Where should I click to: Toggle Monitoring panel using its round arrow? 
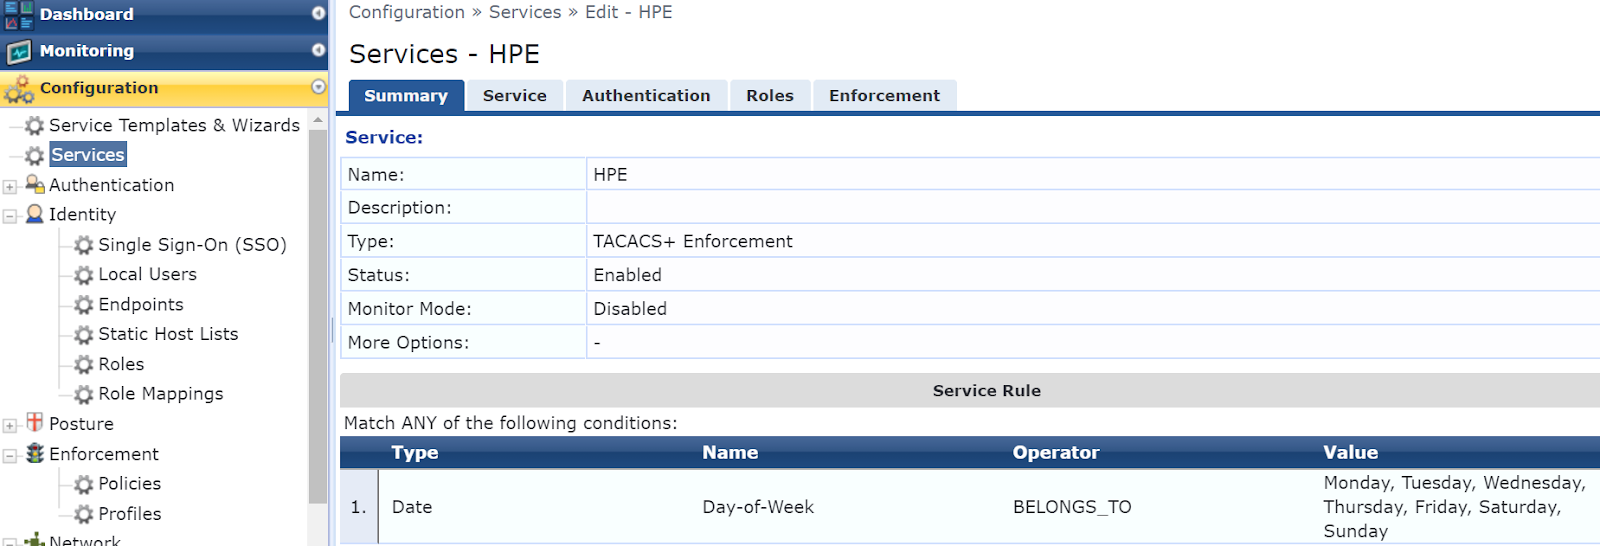(318, 50)
